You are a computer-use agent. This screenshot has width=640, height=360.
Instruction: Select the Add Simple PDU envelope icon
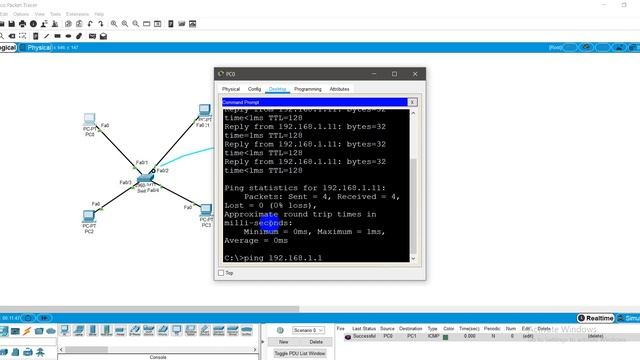point(92,36)
